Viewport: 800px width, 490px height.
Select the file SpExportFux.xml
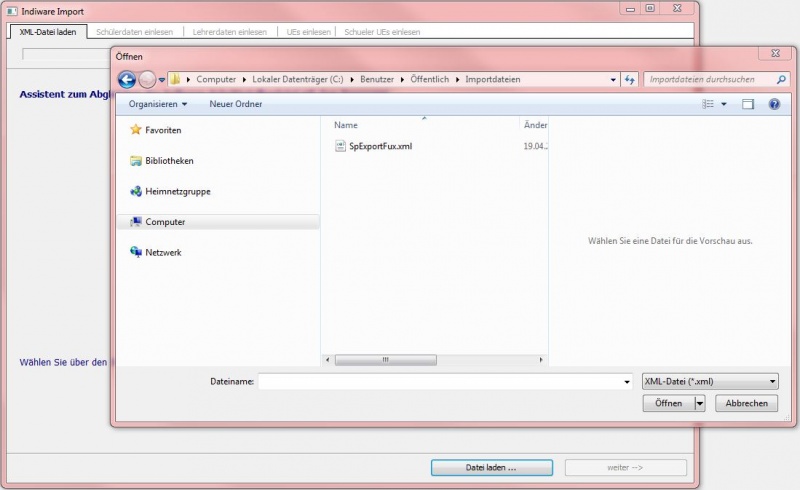pyautogui.click(x=380, y=146)
